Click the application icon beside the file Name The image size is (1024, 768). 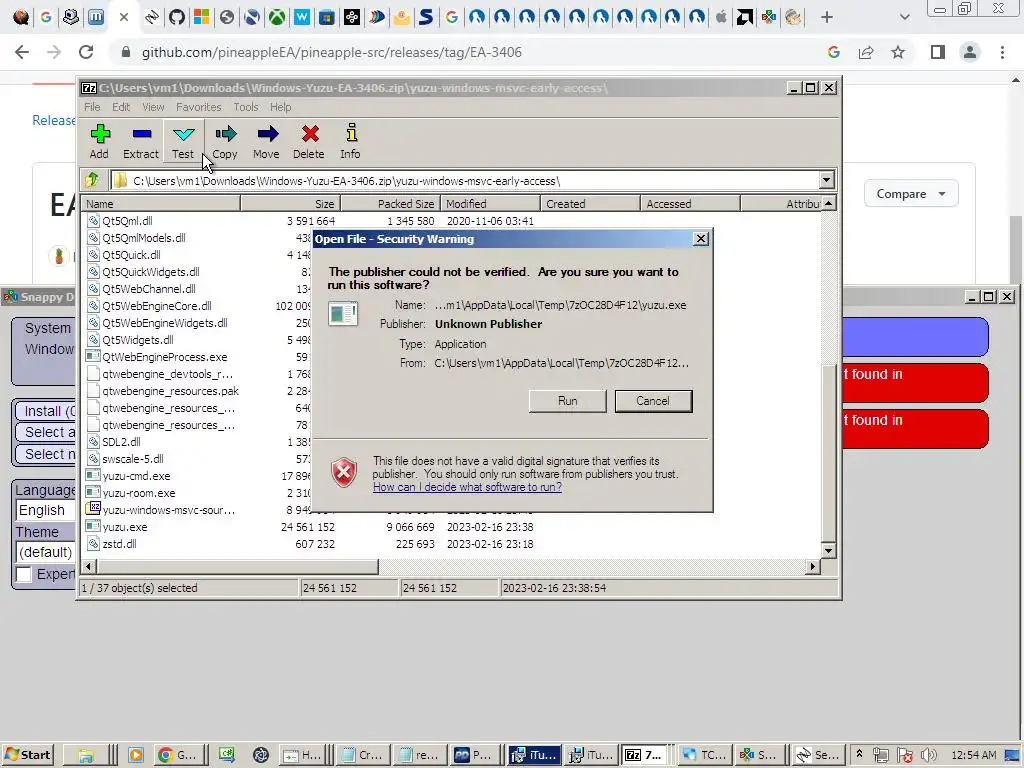(x=343, y=313)
